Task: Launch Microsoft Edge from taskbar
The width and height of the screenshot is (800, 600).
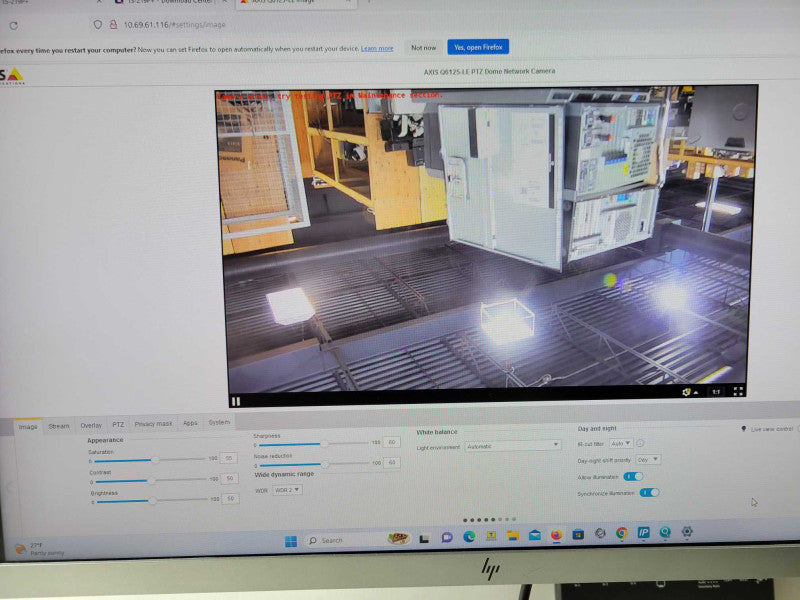Action: 469,536
